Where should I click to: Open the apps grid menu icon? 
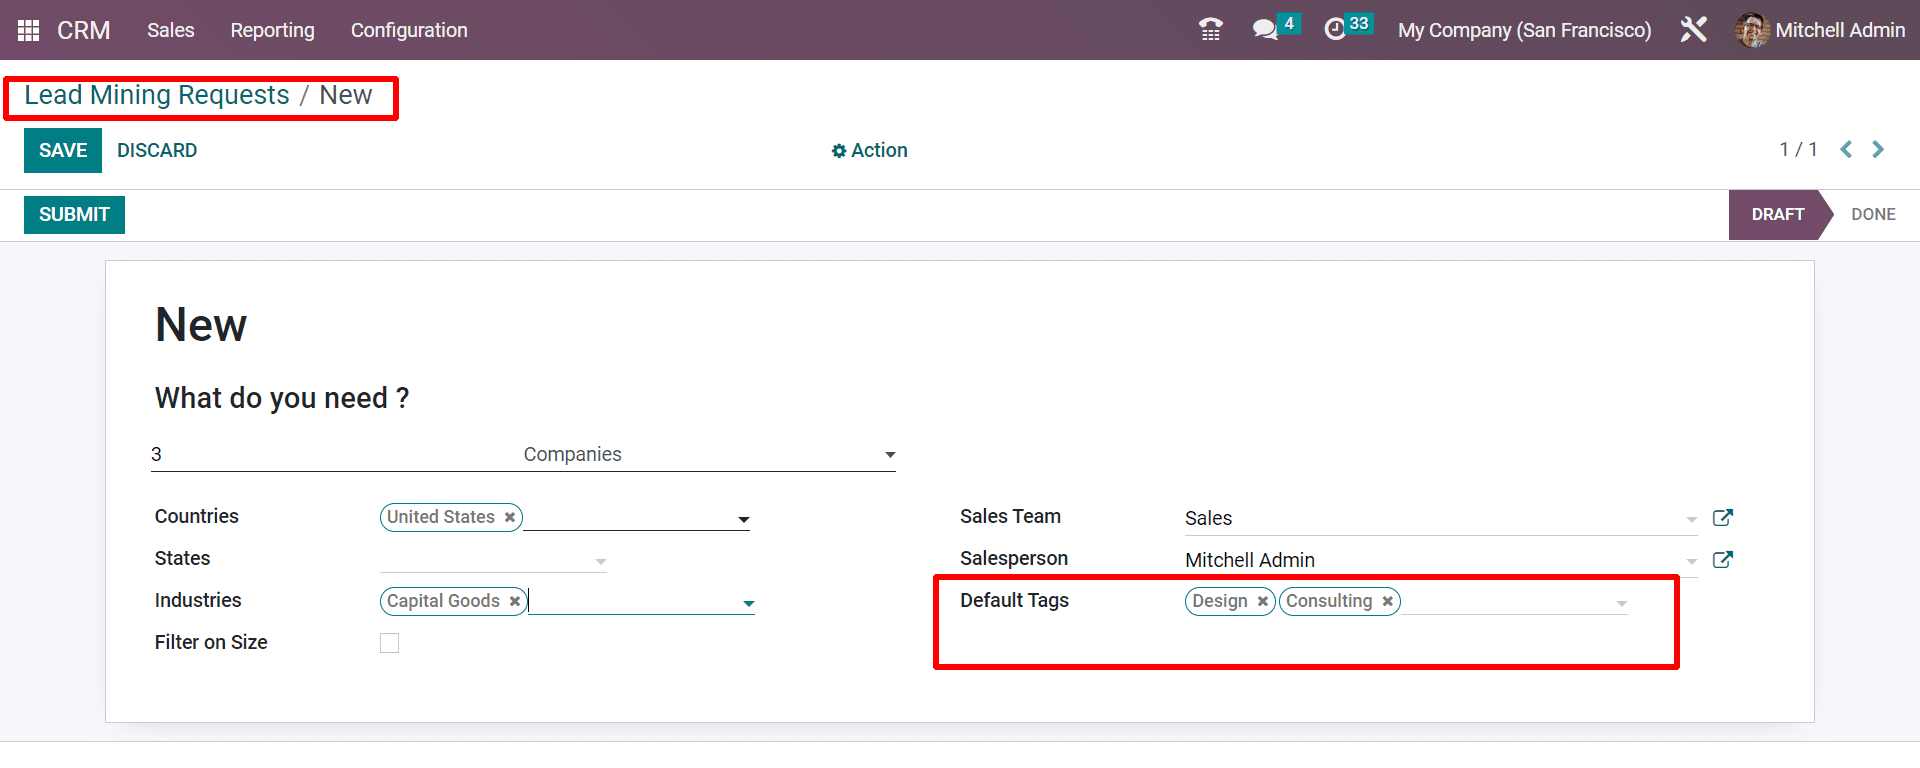tap(28, 30)
